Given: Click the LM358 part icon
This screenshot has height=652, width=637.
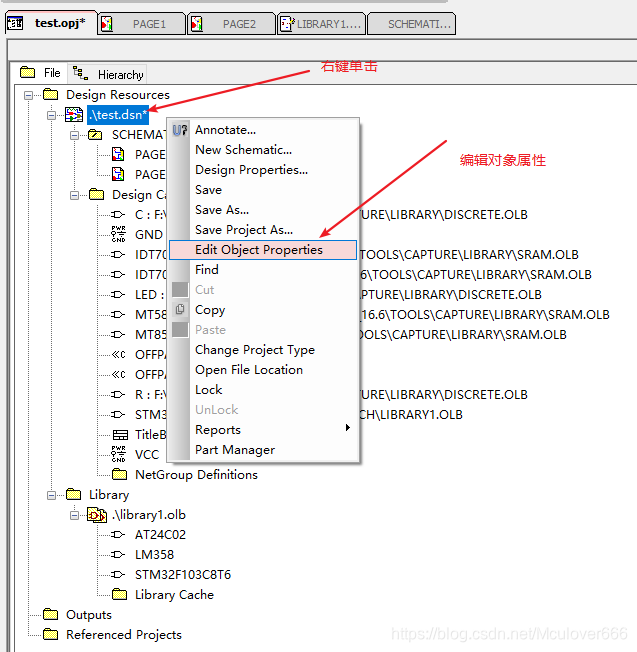Looking at the screenshot, I should point(118,555).
